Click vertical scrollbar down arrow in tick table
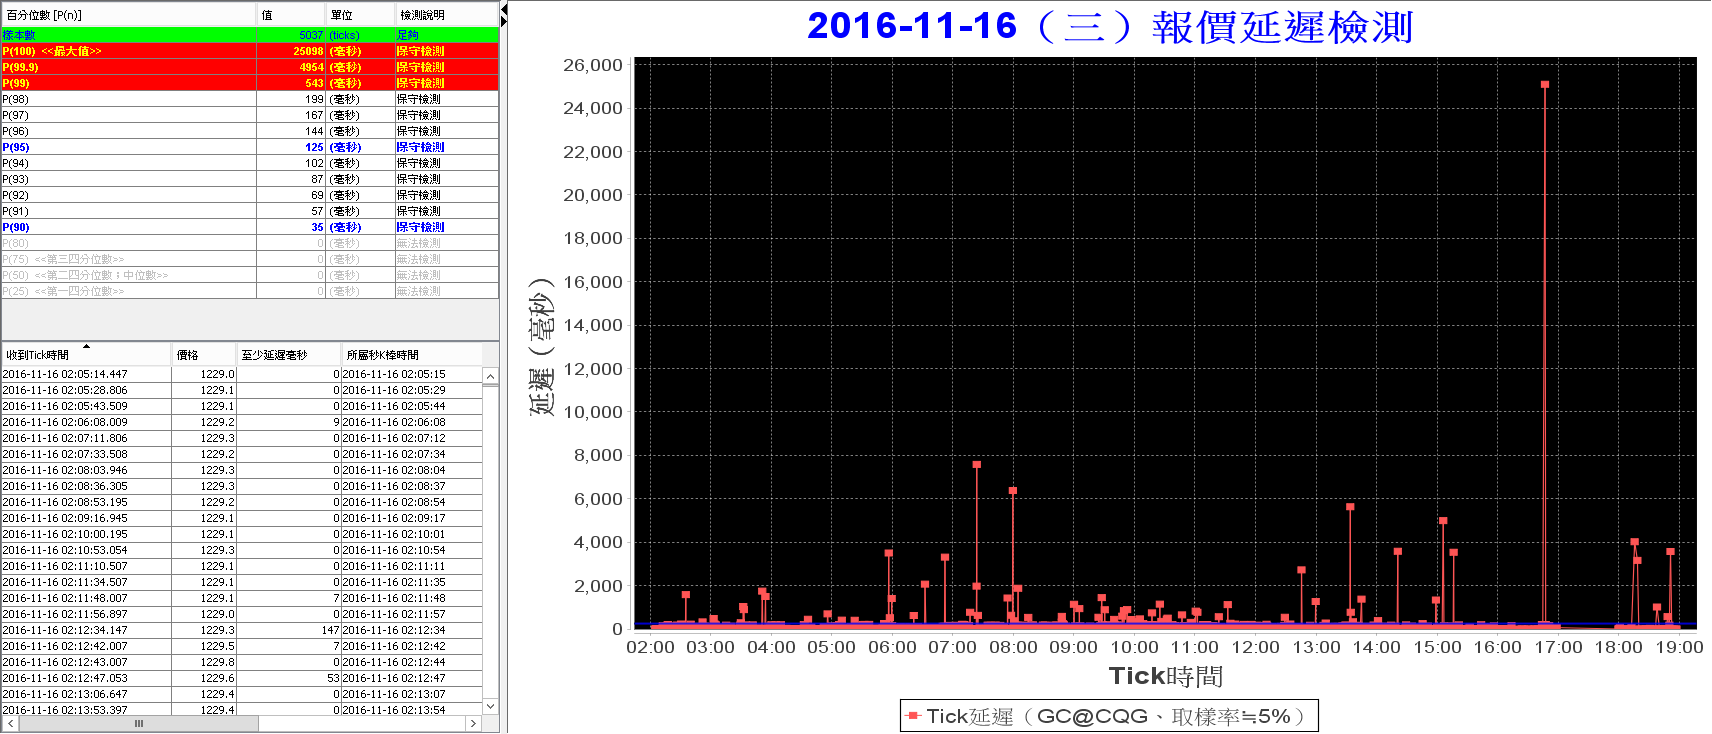The width and height of the screenshot is (1712, 734). (490, 706)
